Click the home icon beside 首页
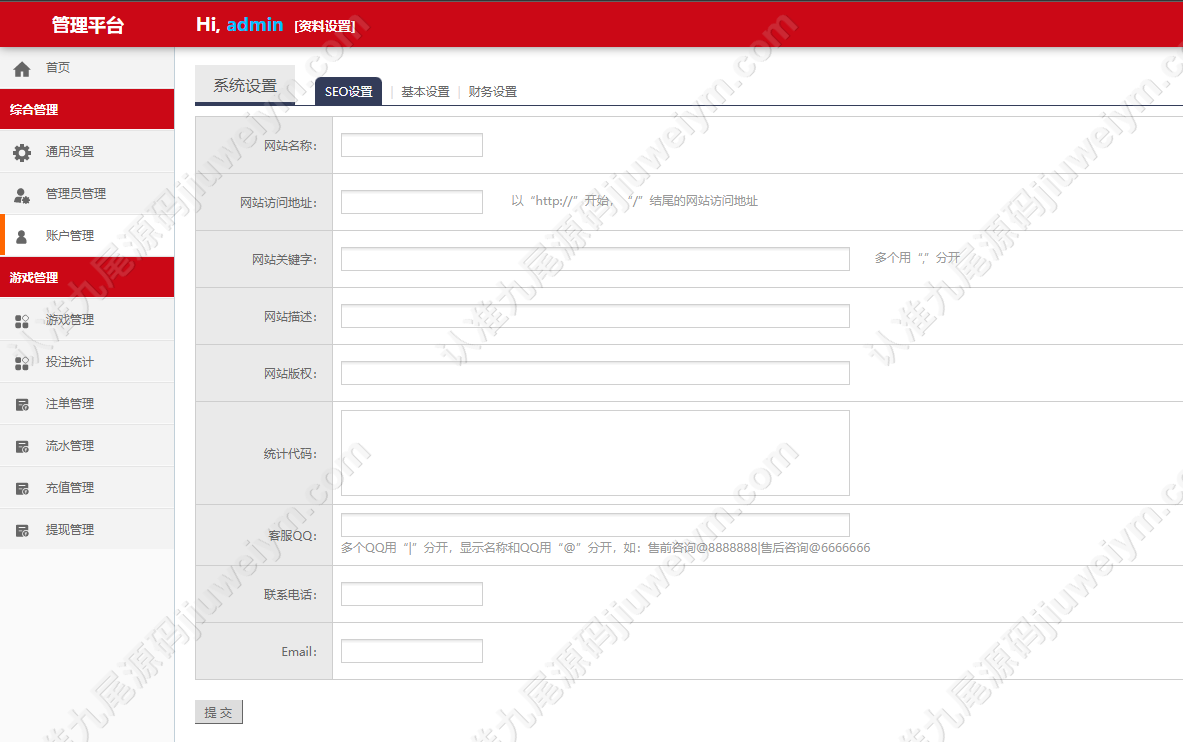Screen dimensions: 1183x742 coord(22,69)
